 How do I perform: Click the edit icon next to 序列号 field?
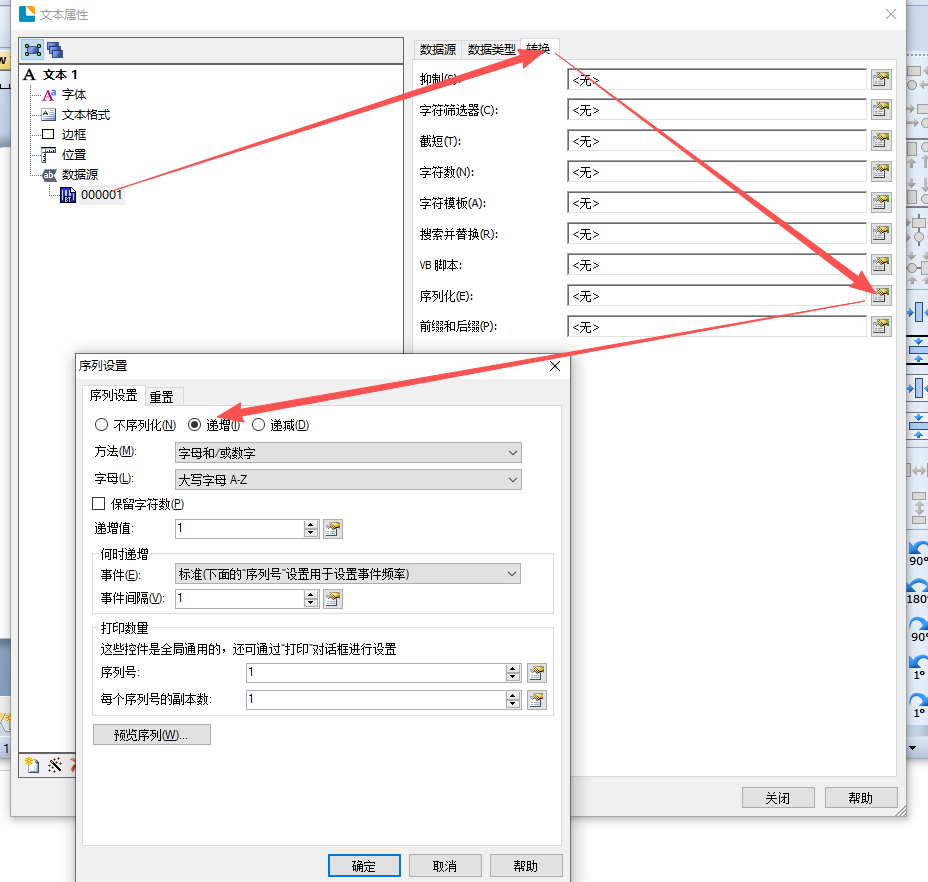[x=537, y=673]
